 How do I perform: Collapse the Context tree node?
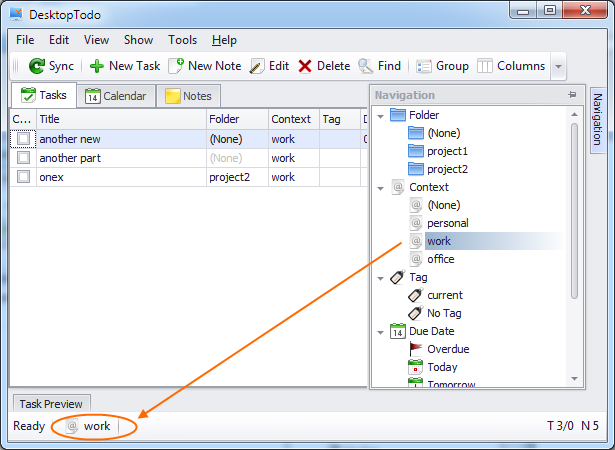pyautogui.click(x=380, y=188)
